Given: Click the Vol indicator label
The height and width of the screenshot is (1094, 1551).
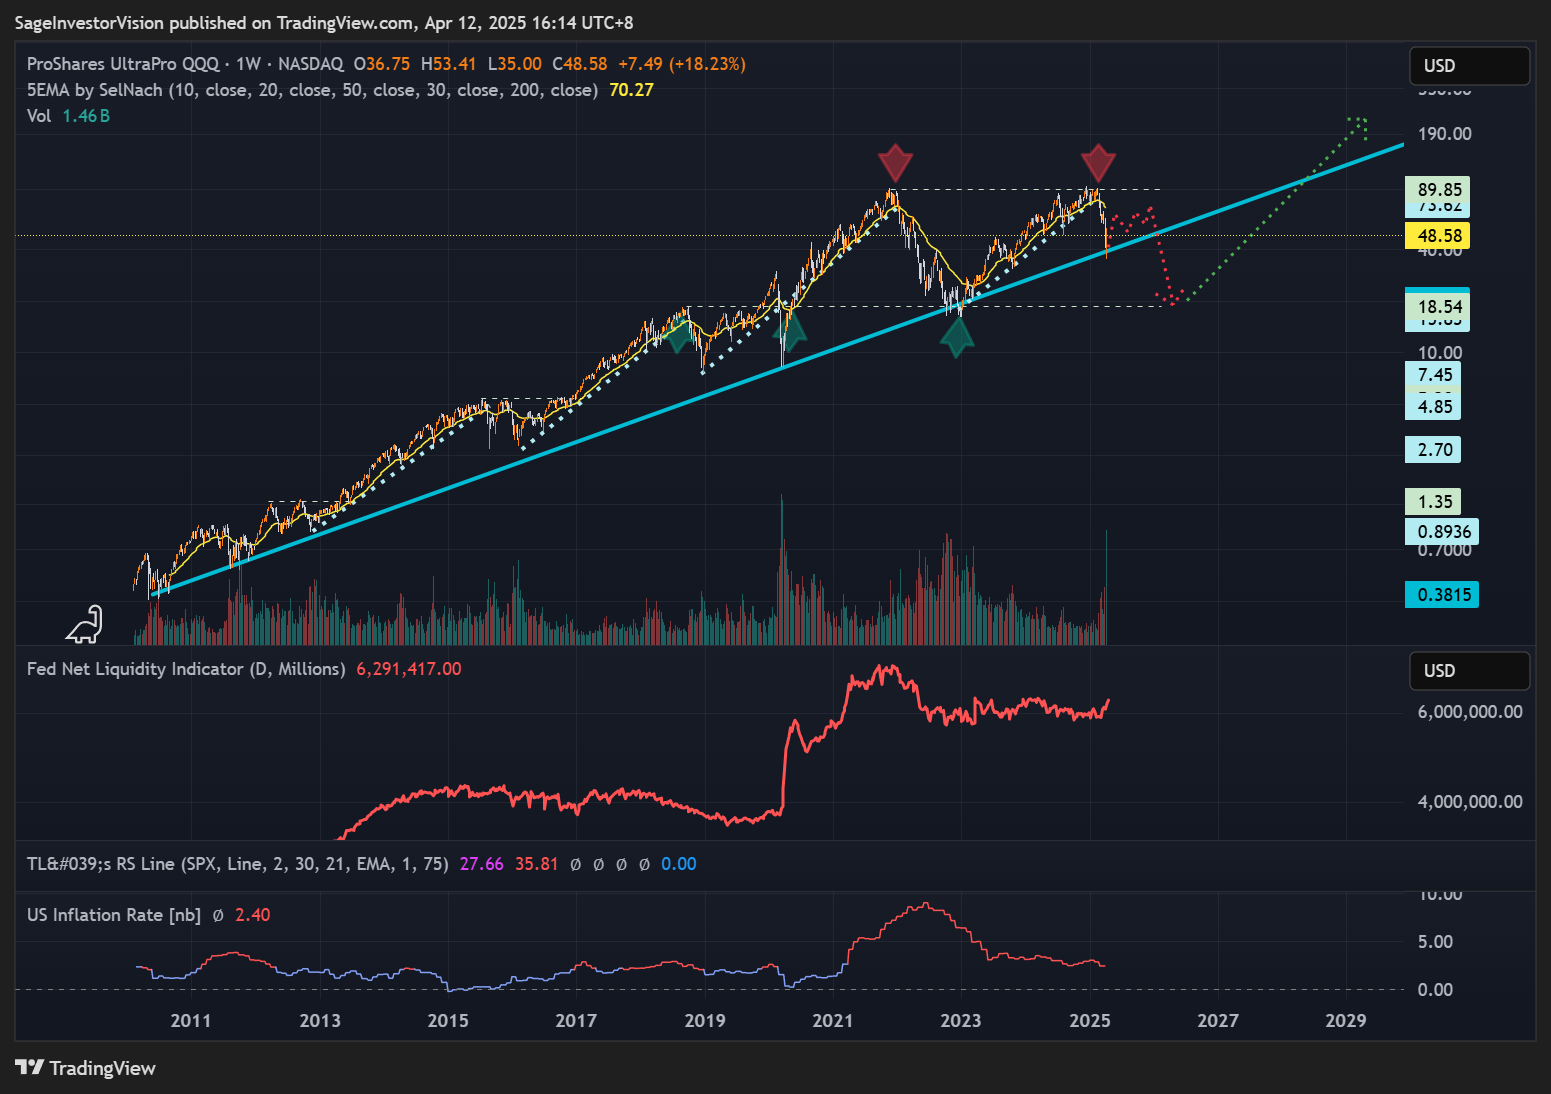Looking at the screenshot, I should [x=39, y=116].
